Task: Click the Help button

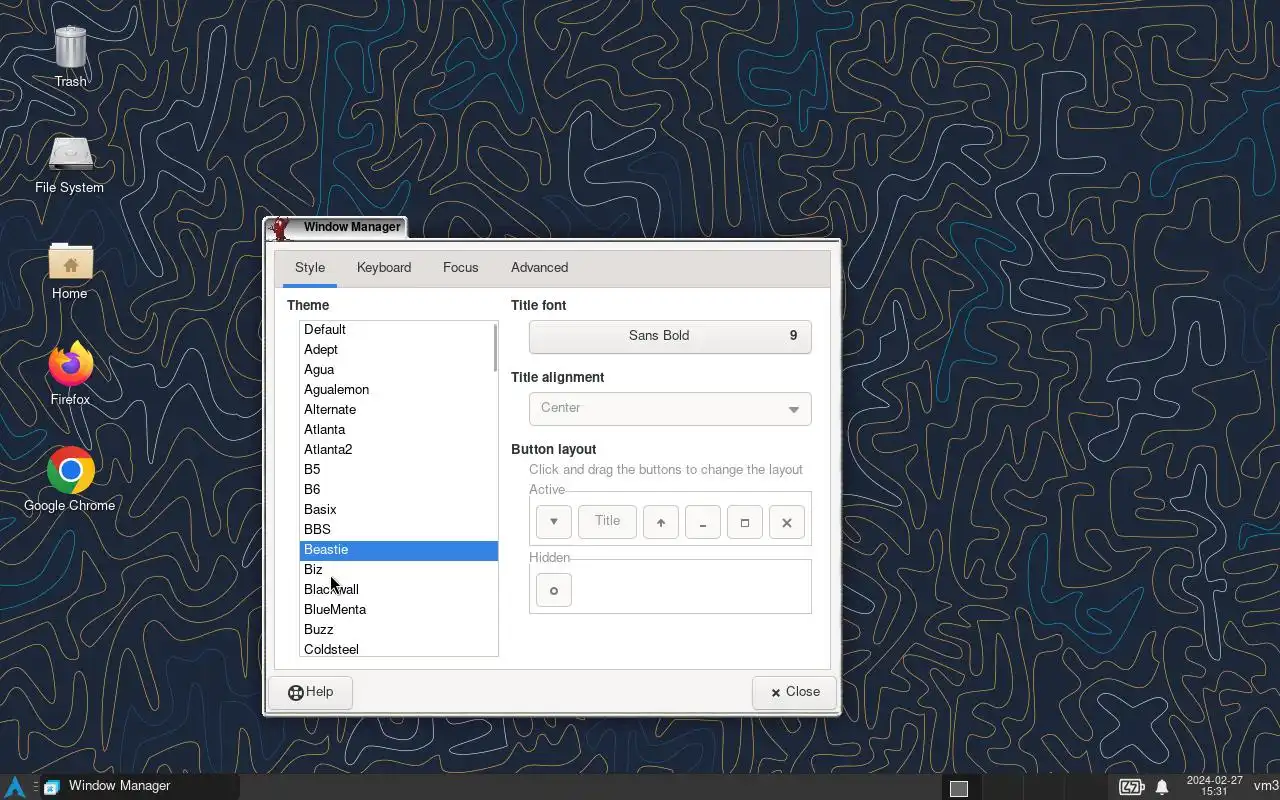Action: click(310, 692)
